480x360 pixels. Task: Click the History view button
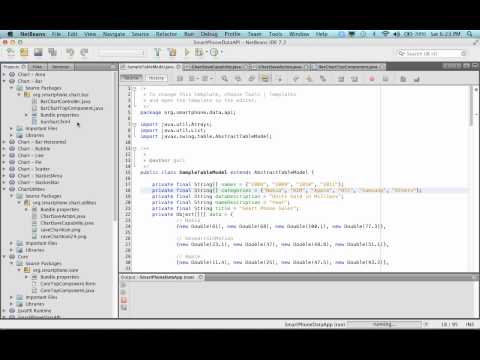(156, 78)
